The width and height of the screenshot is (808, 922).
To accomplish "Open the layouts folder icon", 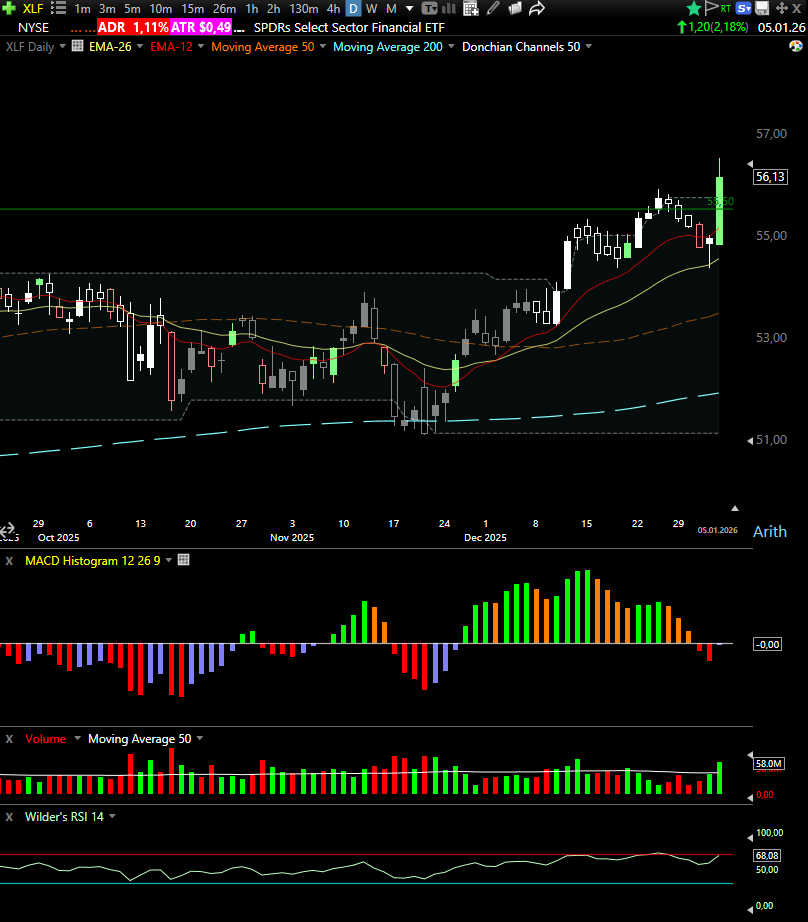I will click(x=515, y=8).
